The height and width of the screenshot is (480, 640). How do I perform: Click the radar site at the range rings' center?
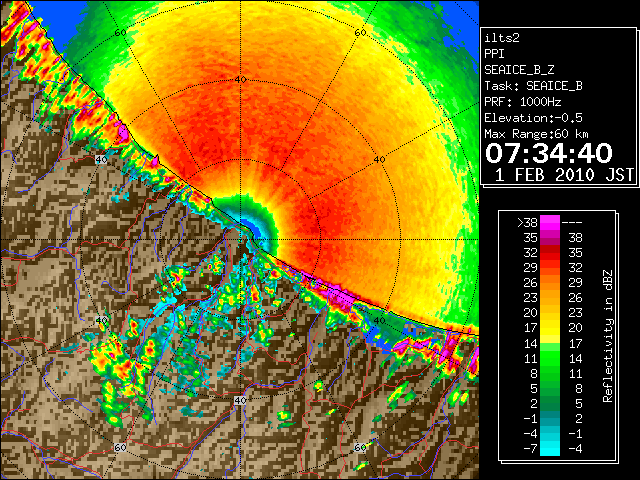click(x=240, y=240)
